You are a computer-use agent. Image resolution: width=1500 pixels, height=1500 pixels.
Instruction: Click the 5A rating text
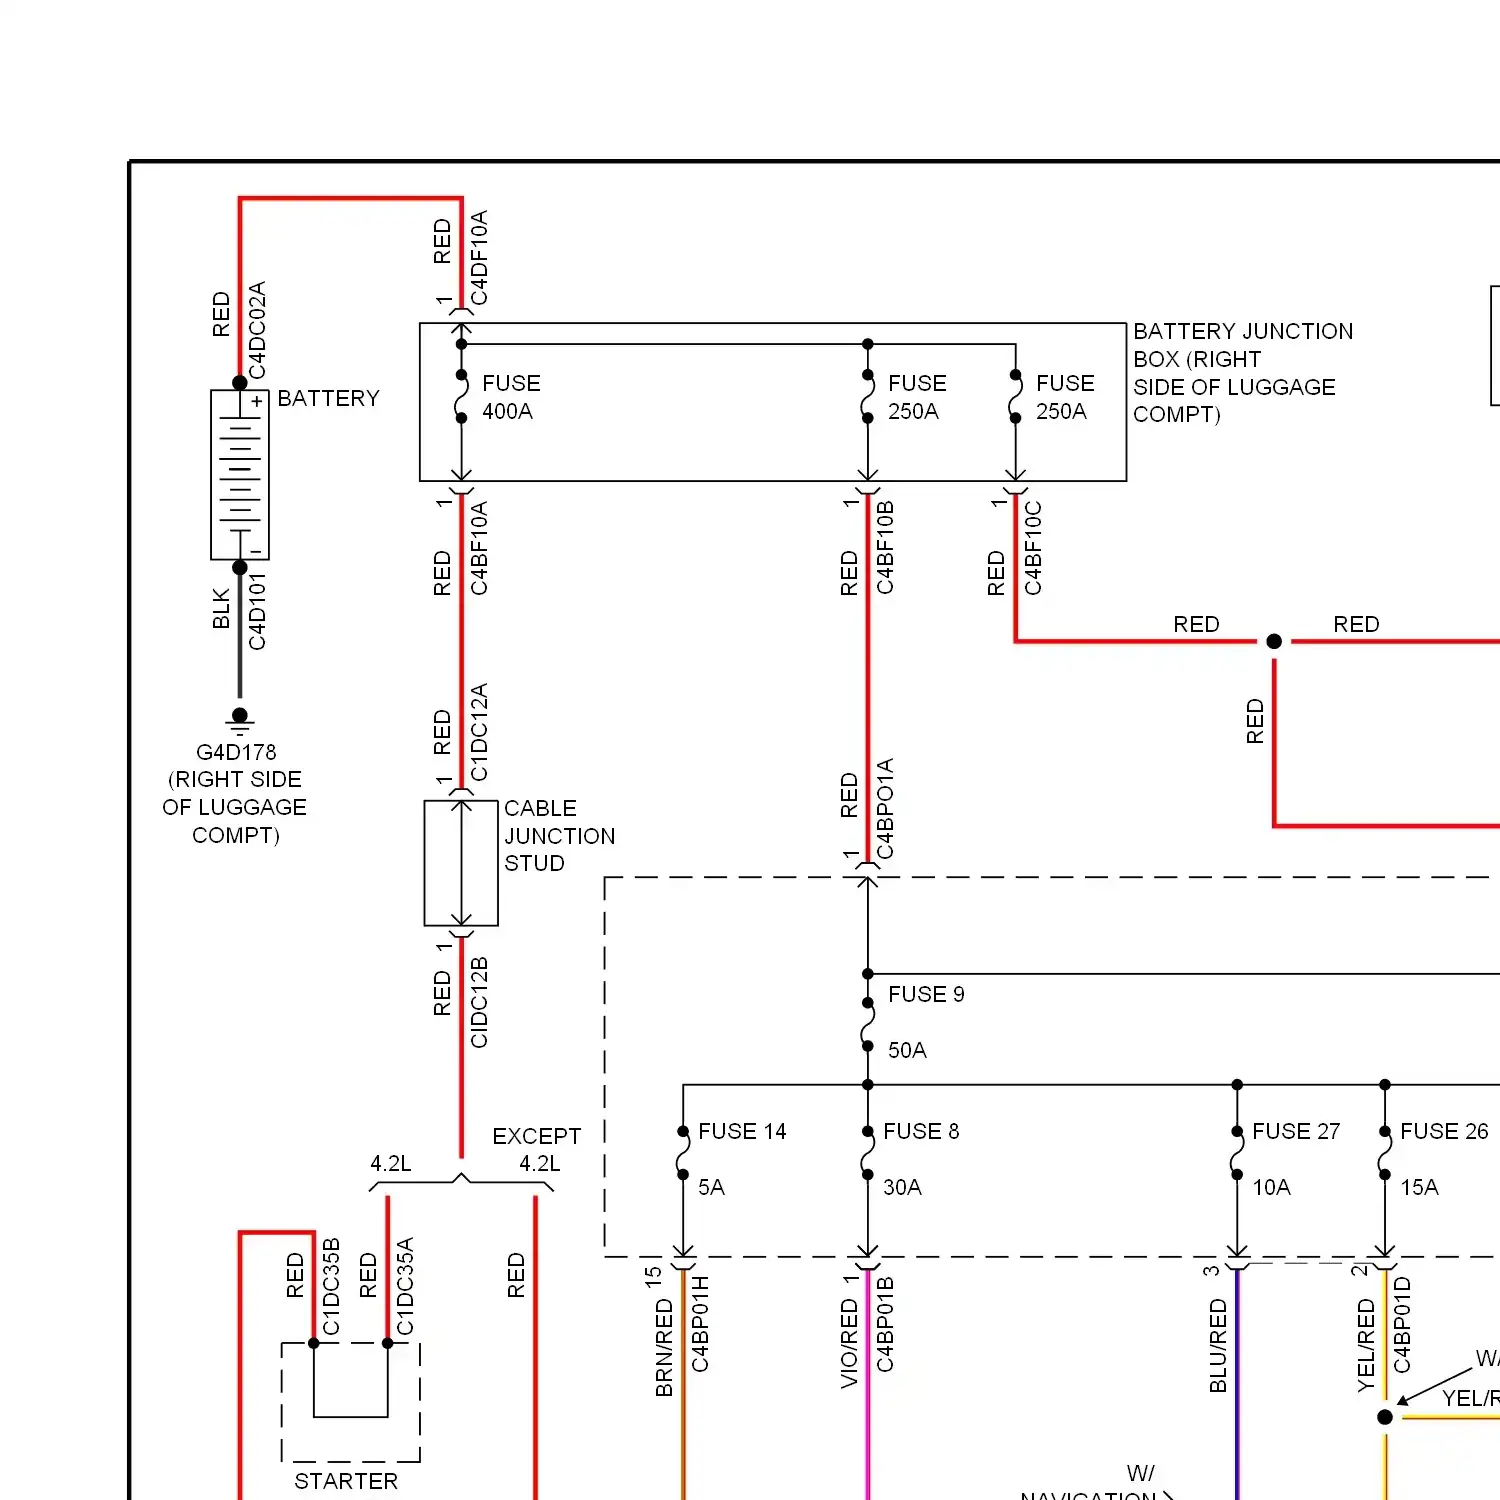(x=711, y=1187)
